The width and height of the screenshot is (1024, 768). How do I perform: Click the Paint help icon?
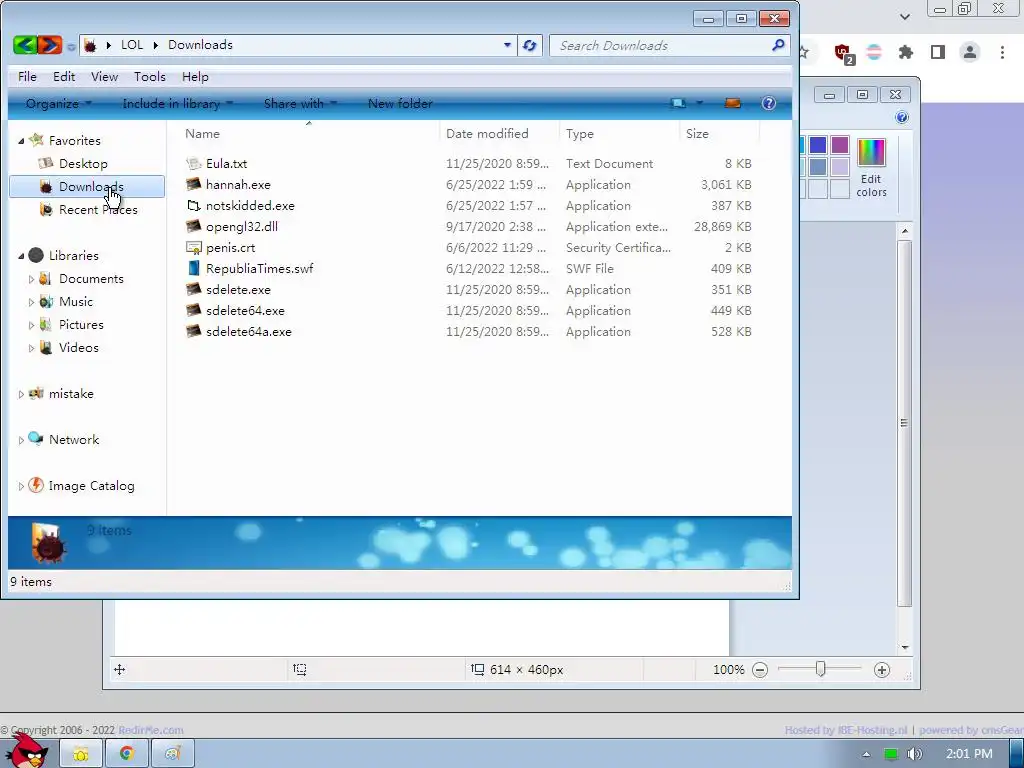coord(902,118)
